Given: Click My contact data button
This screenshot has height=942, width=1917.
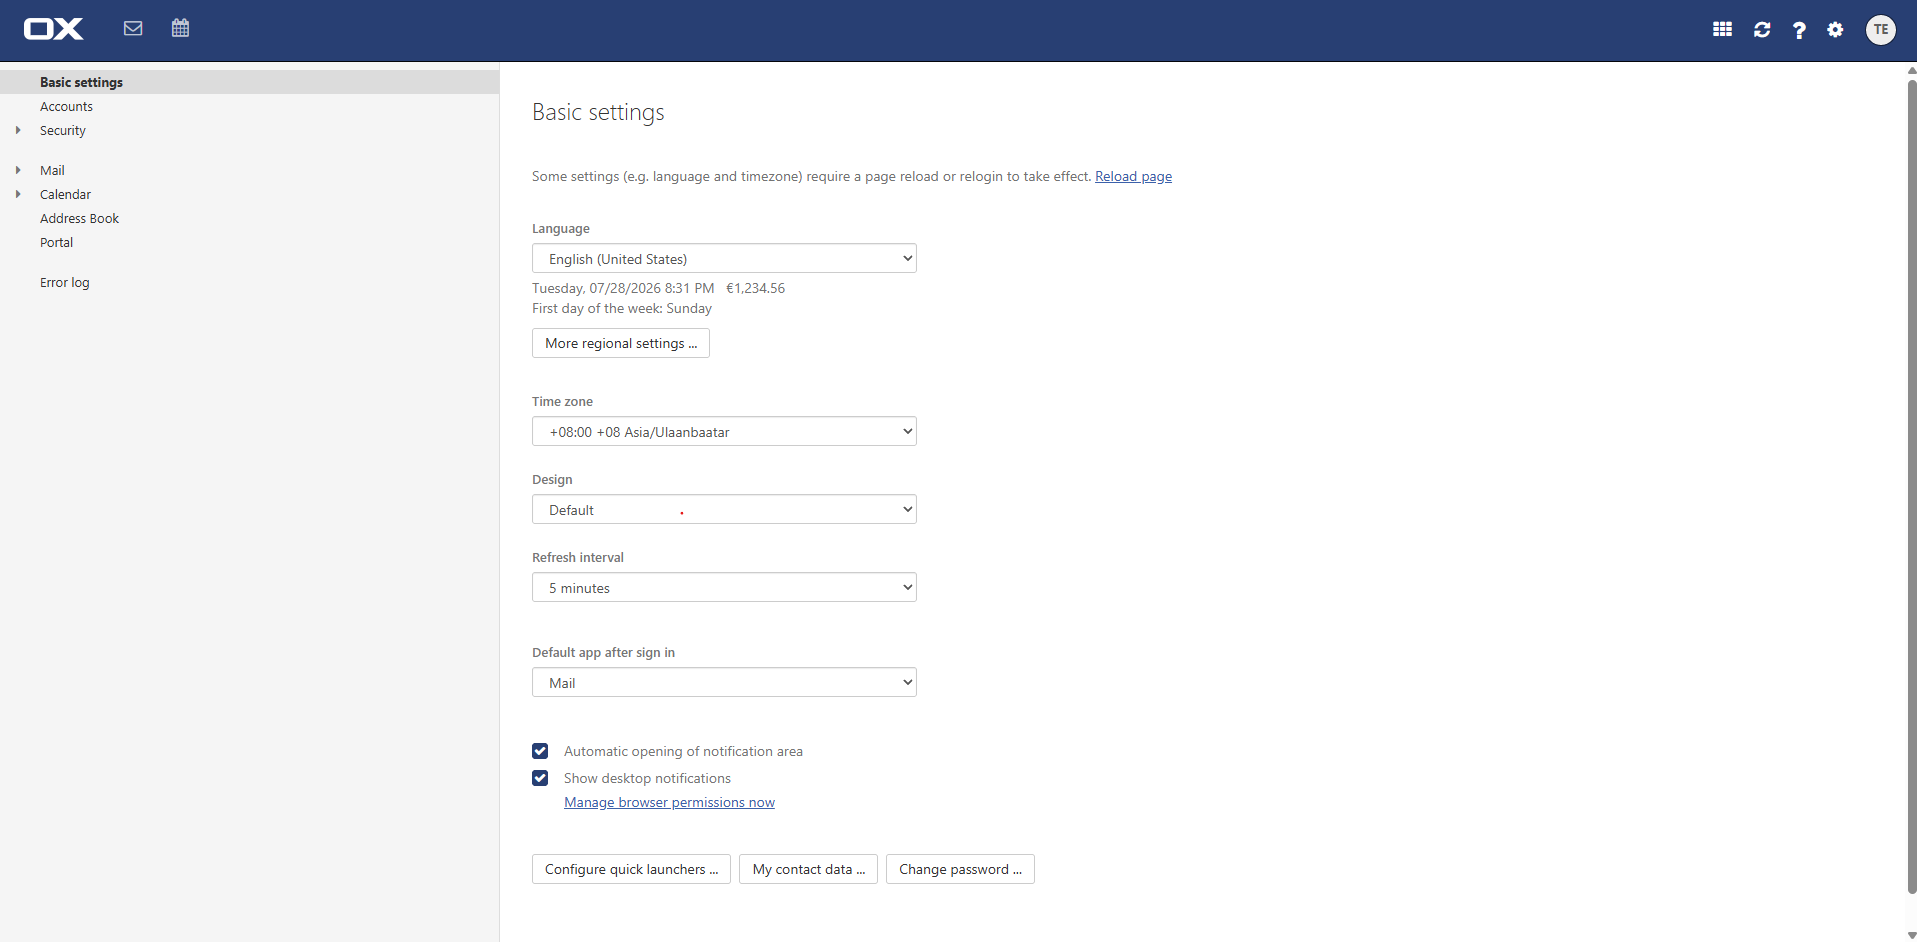Looking at the screenshot, I should [x=808, y=869].
